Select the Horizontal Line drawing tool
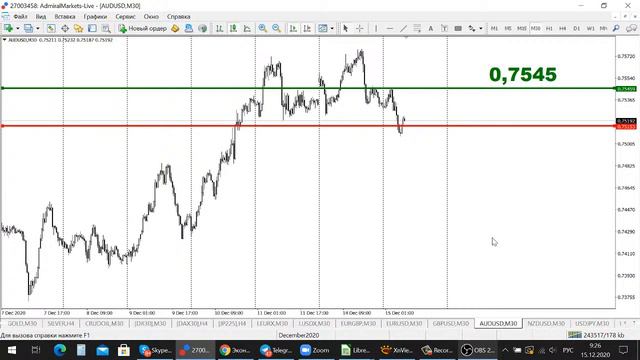Screen dimensions: 640x360 (390, 28)
